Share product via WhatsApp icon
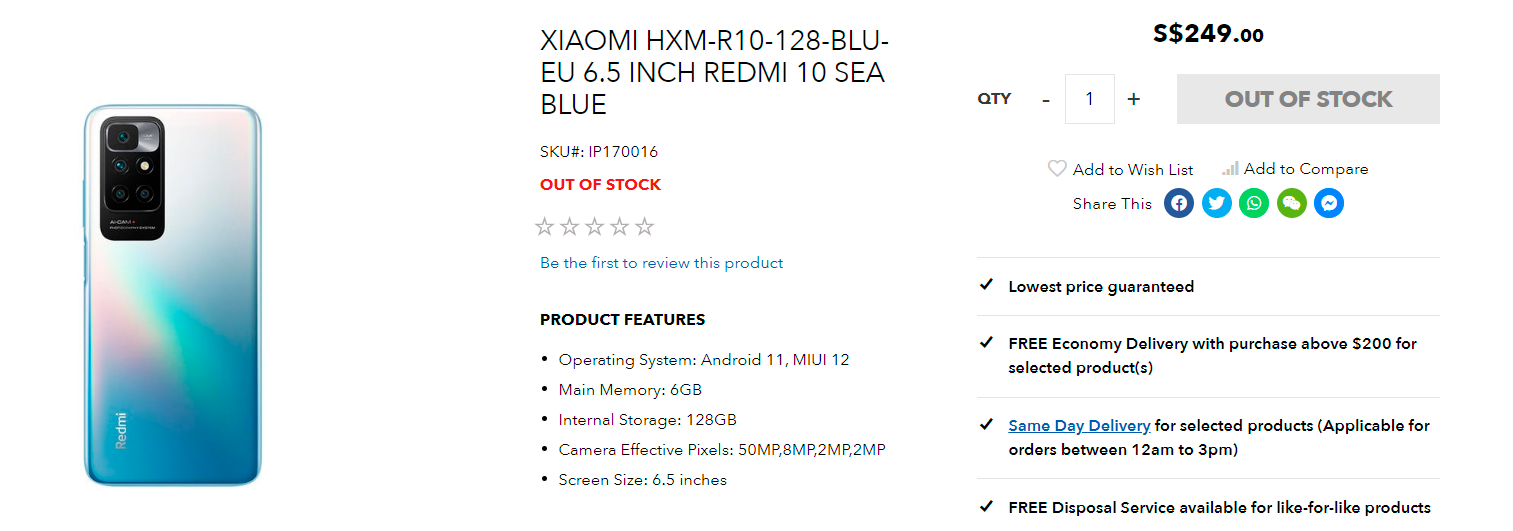This screenshot has height=531, width=1513. 1254,204
